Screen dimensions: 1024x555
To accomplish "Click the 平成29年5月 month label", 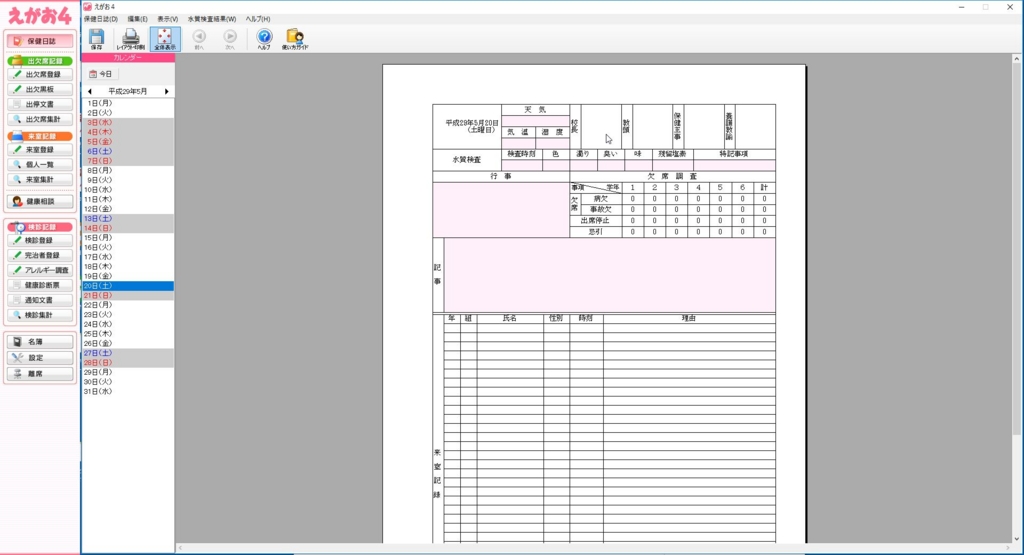I will tap(128, 91).
